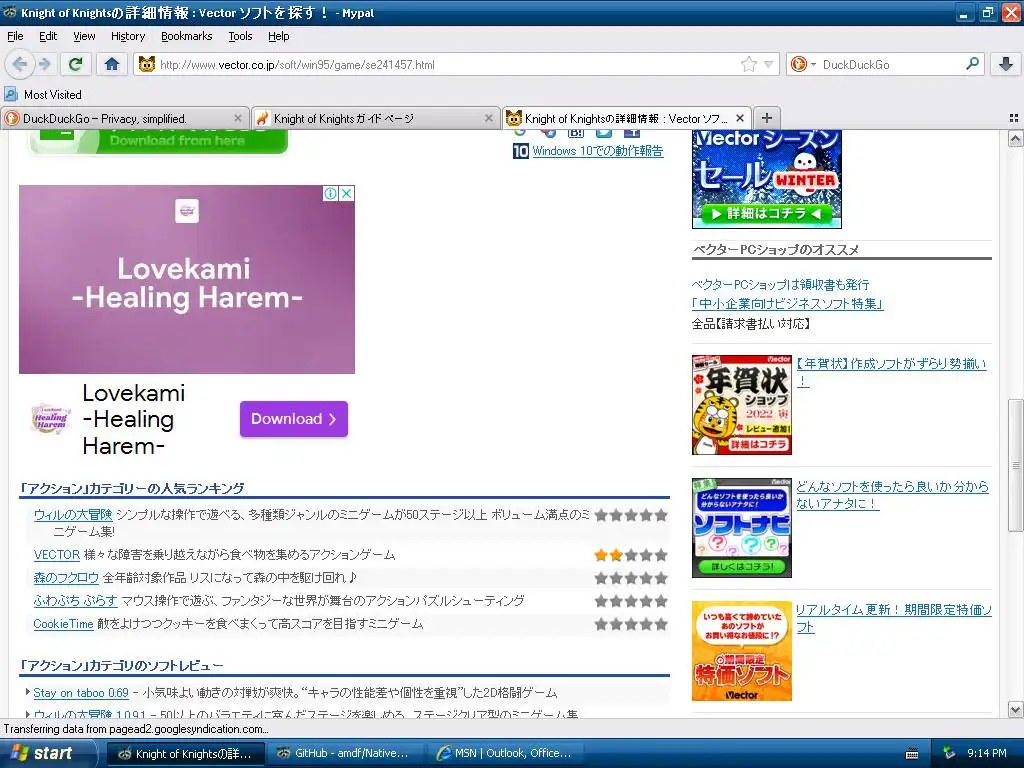The width and height of the screenshot is (1024, 768).
Task: Click the Windows 10 icon beside report link
Action: [x=520, y=151]
